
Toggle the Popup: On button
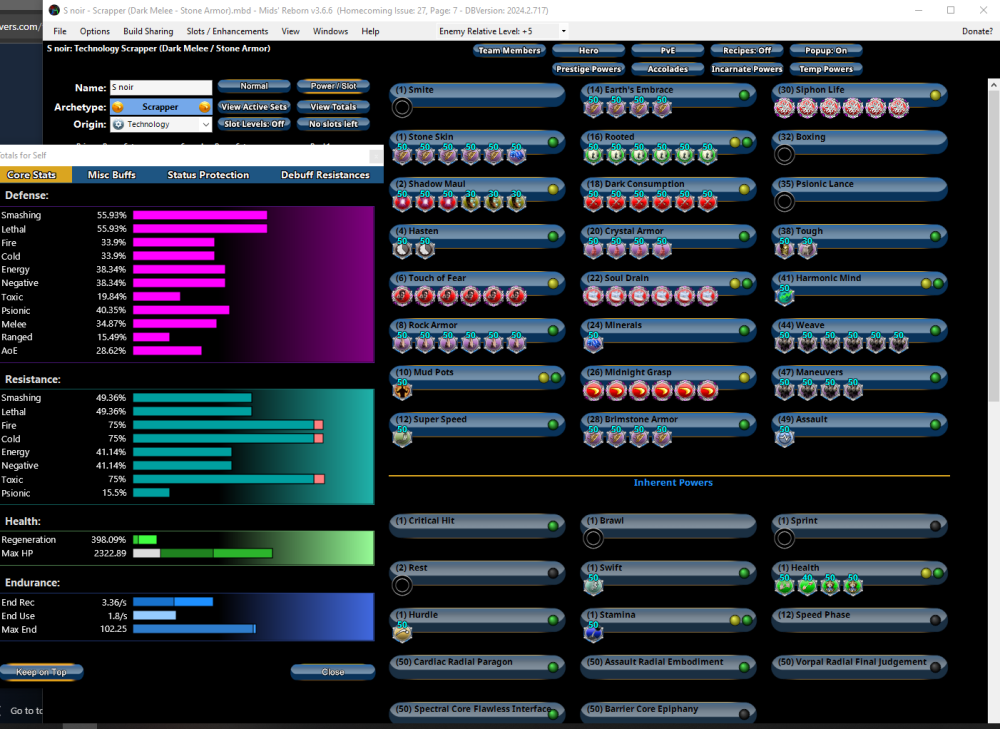tap(826, 50)
